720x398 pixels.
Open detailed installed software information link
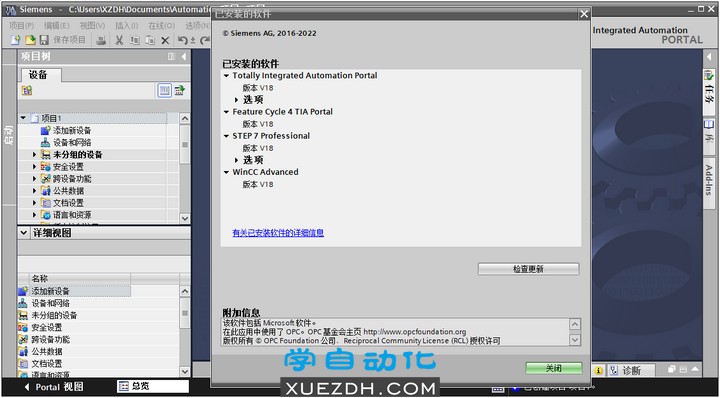[278, 233]
